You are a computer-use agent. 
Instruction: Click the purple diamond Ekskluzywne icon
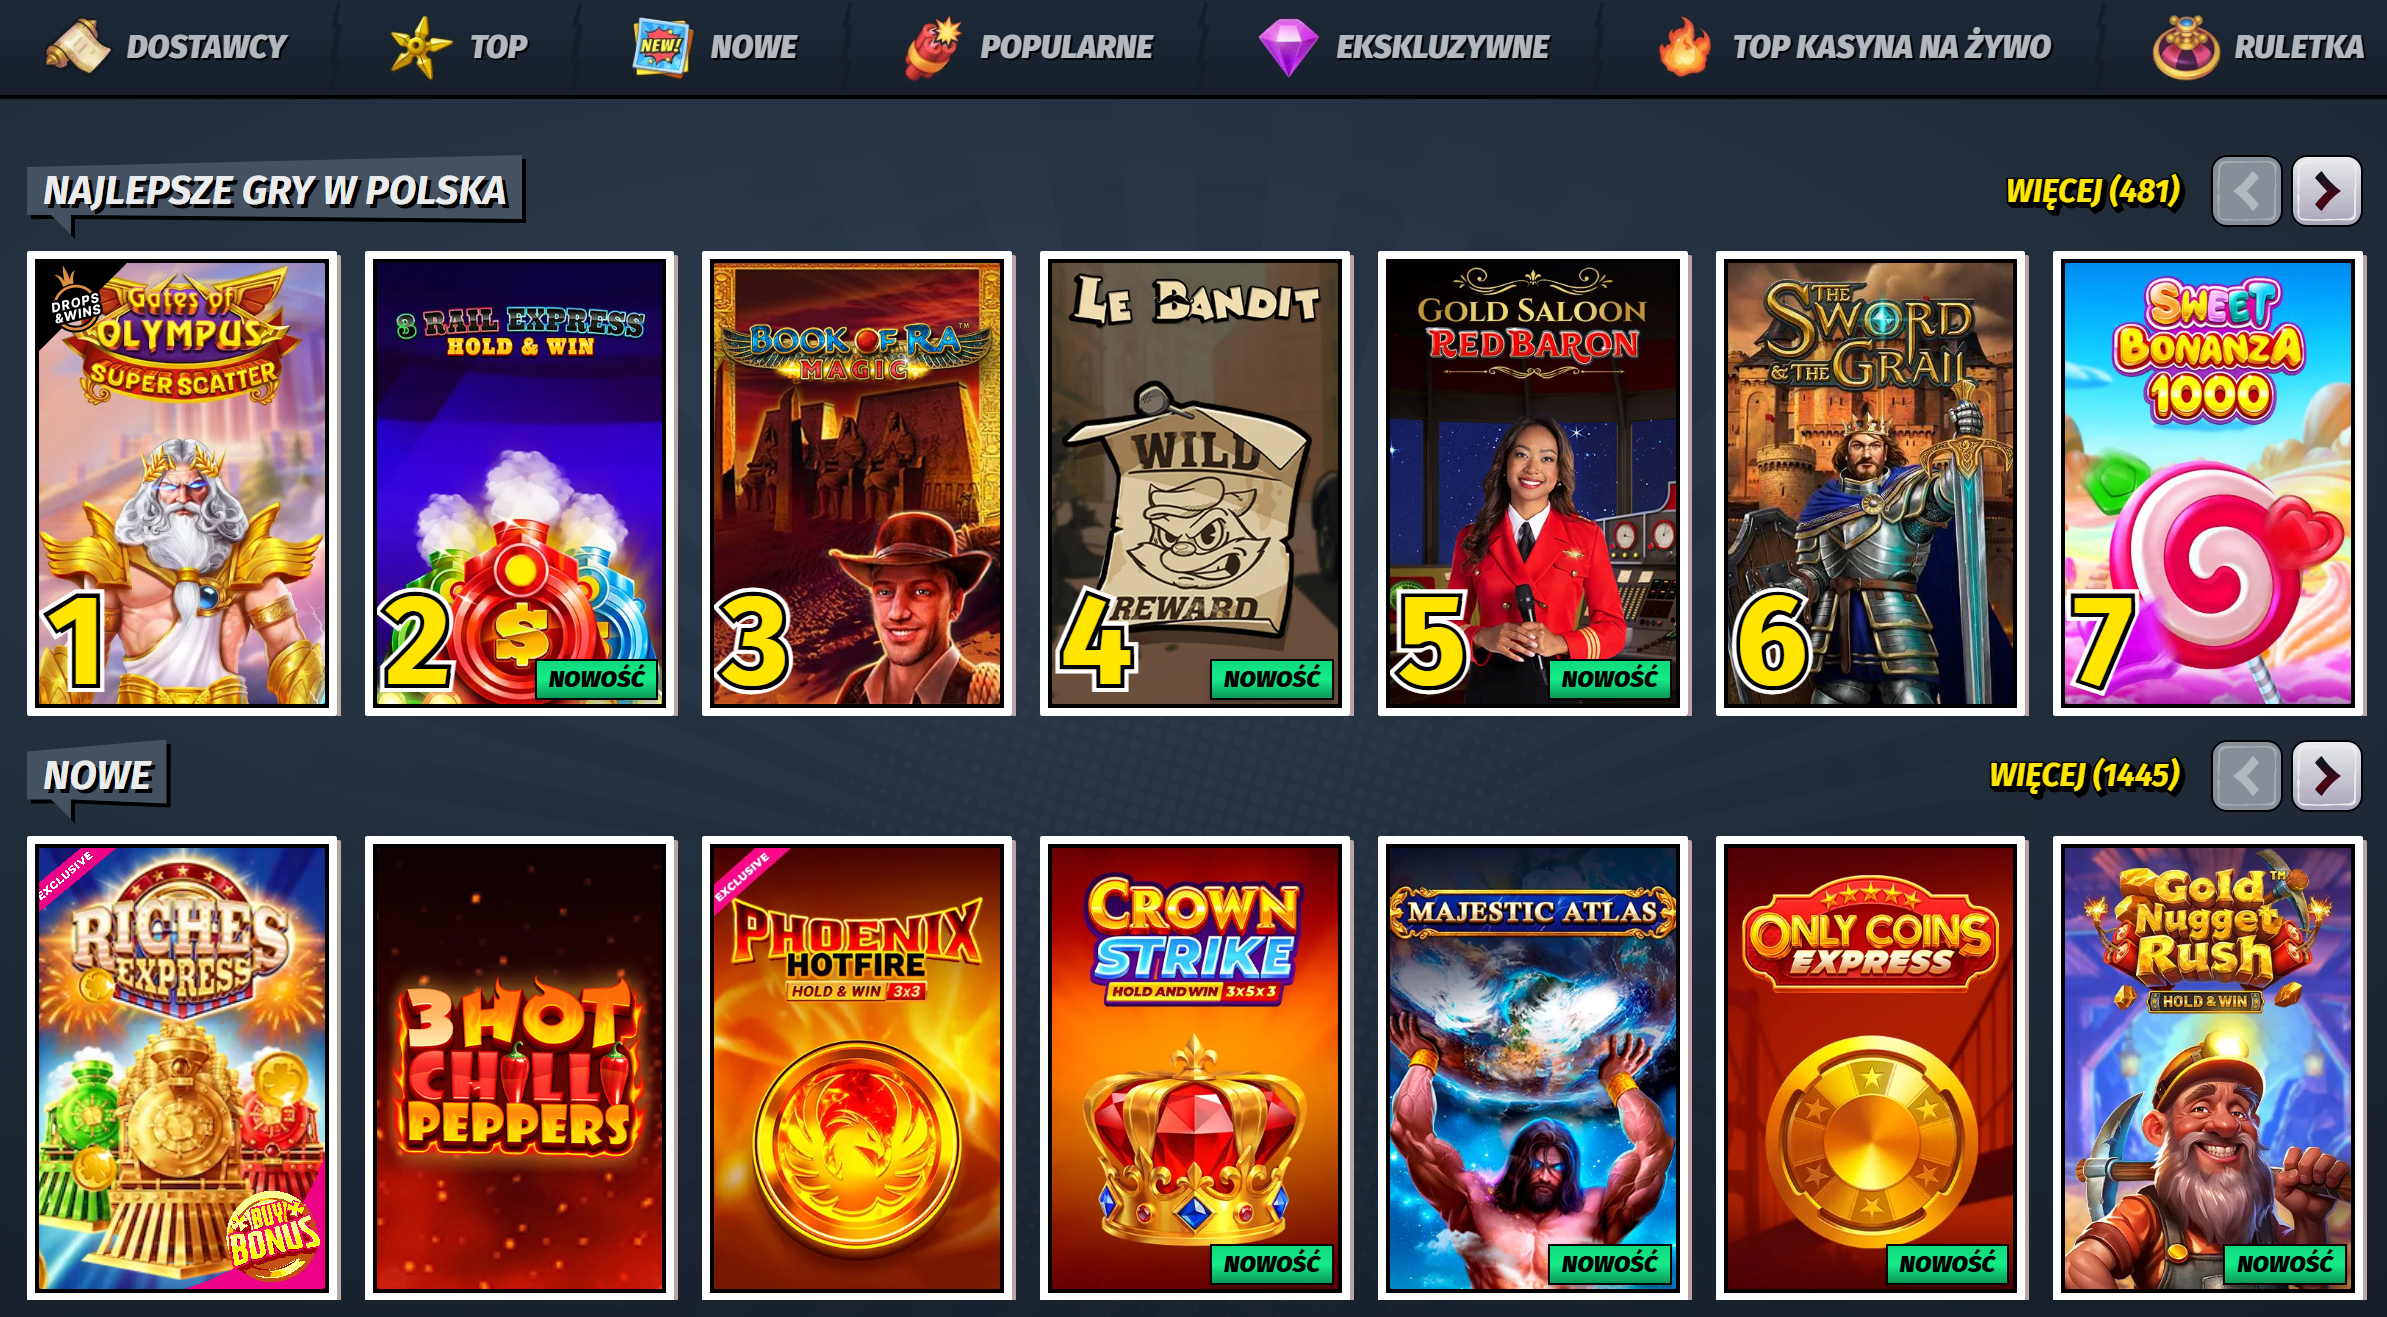click(x=1288, y=47)
